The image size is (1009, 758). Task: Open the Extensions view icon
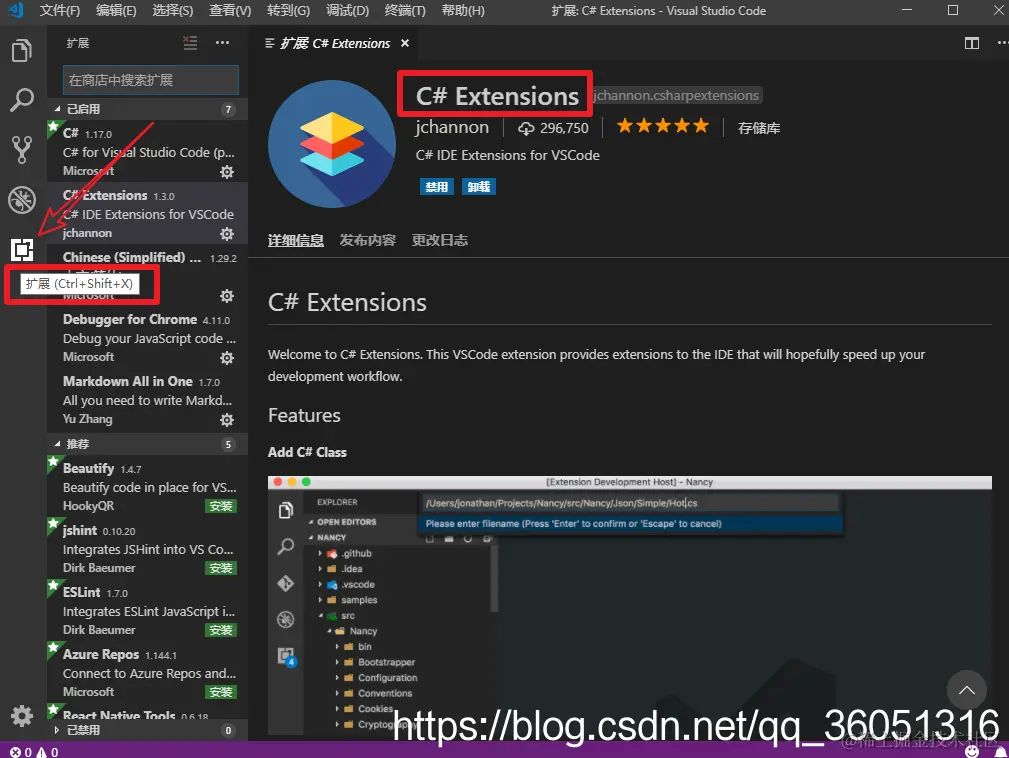[21, 249]
